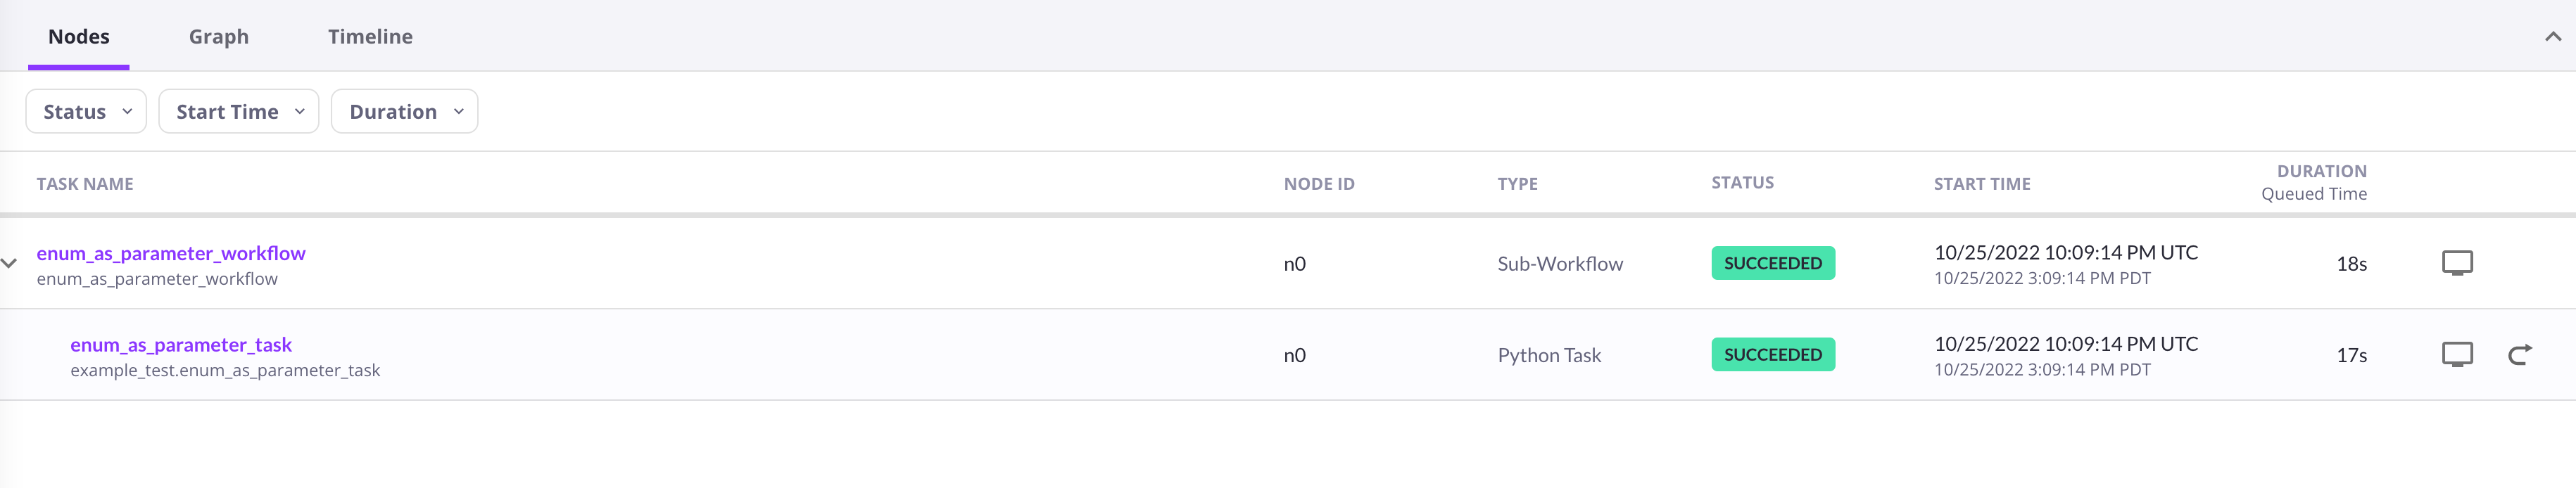The image size is (2576, 488).
Task: Open the Duration filter dropdown
Action: pyautogui.click(x=404, y=111)
